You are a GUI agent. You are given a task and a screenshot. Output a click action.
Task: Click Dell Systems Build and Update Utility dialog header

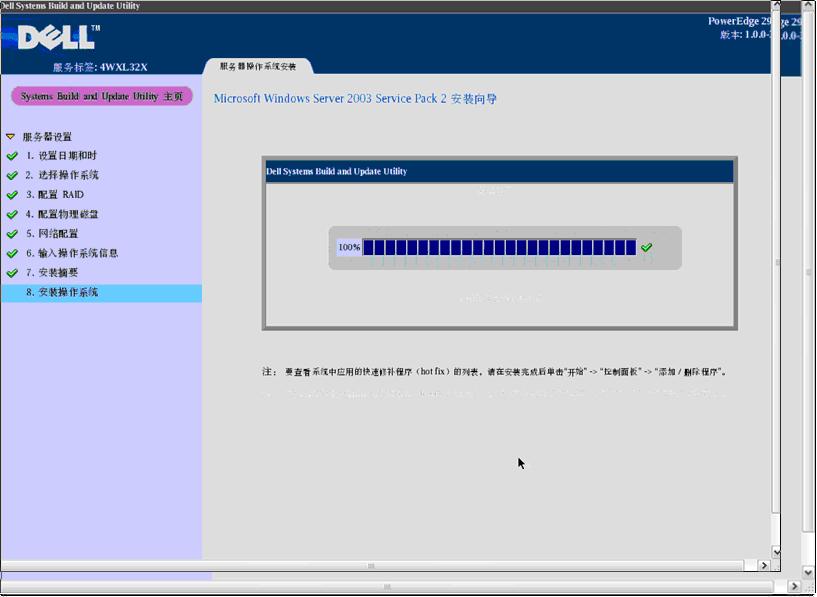click(x=499, y=171)
